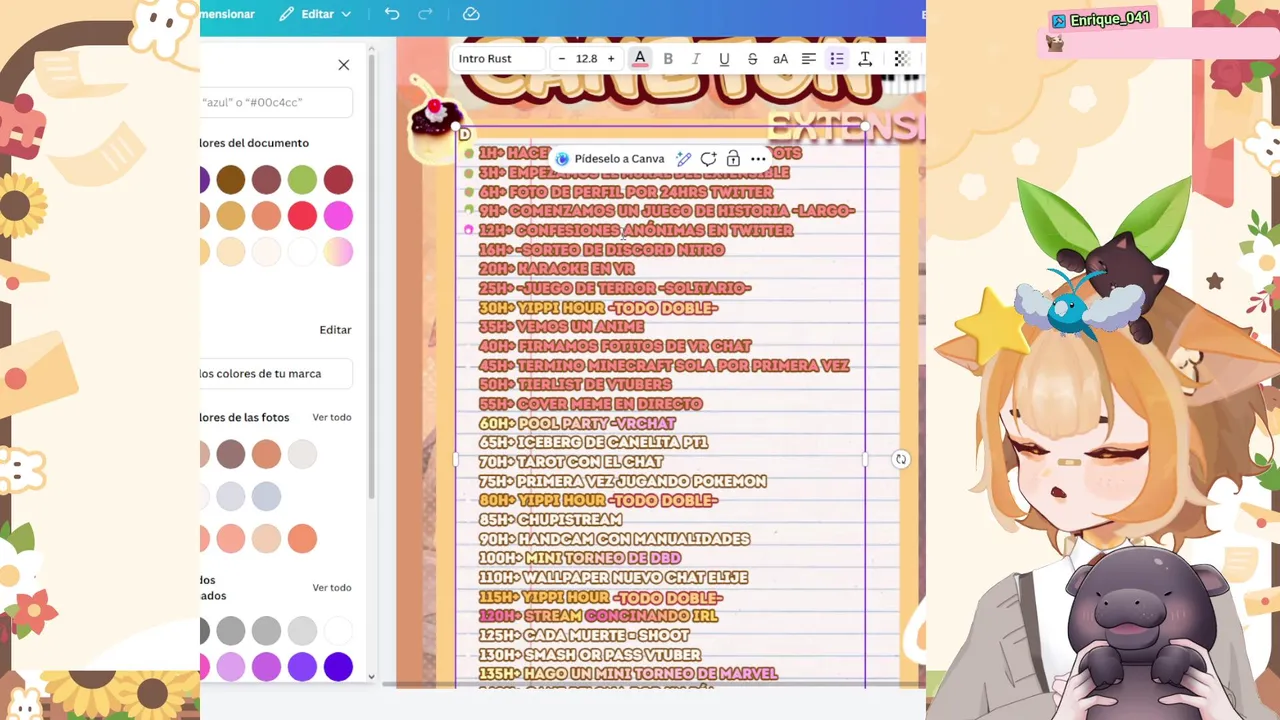Viewport: 1280px width, 720px height.
Task: Click the Editar brand colors link
Action: [x=335, y=330]
